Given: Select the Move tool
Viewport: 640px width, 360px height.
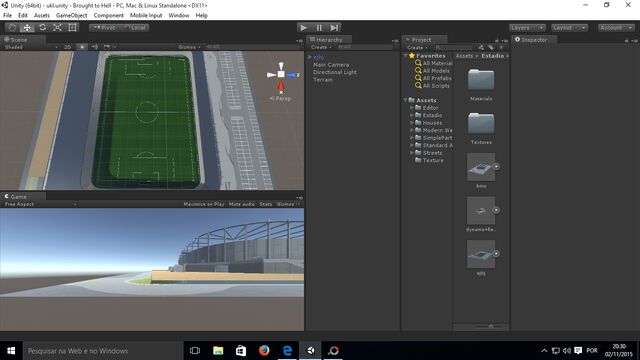Looking at the screenshot, I should click(27, 28).
